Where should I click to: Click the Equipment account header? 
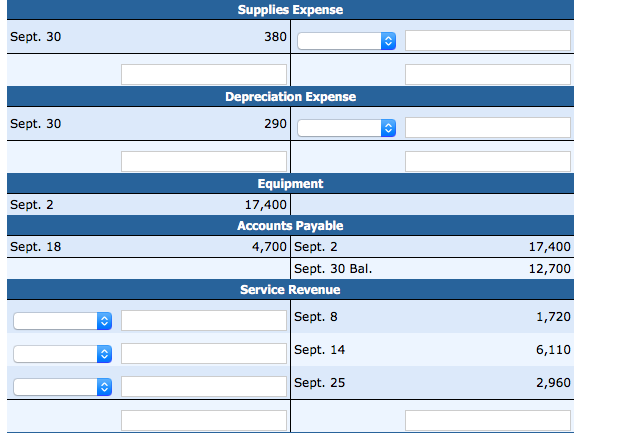[x=290, y=184]
